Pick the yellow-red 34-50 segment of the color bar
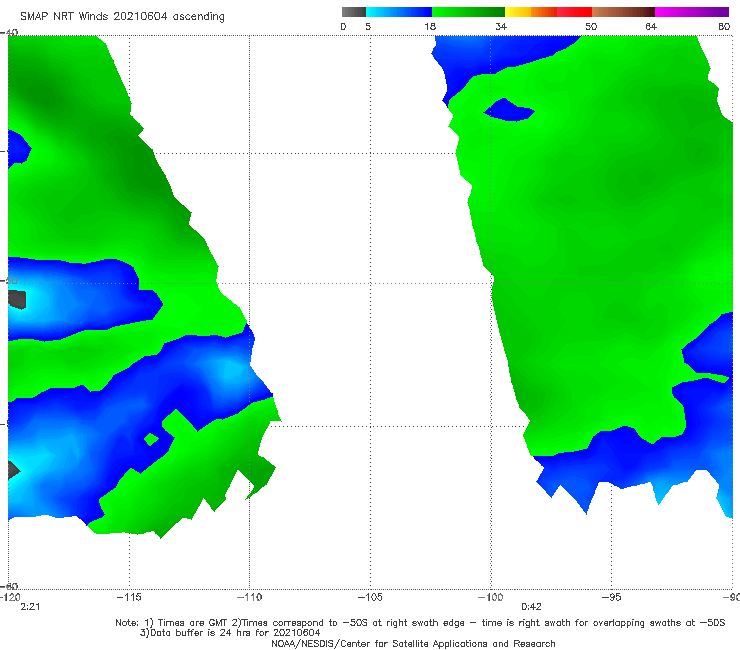This screenshot has width=740, height=650. (x=548, y=12)
